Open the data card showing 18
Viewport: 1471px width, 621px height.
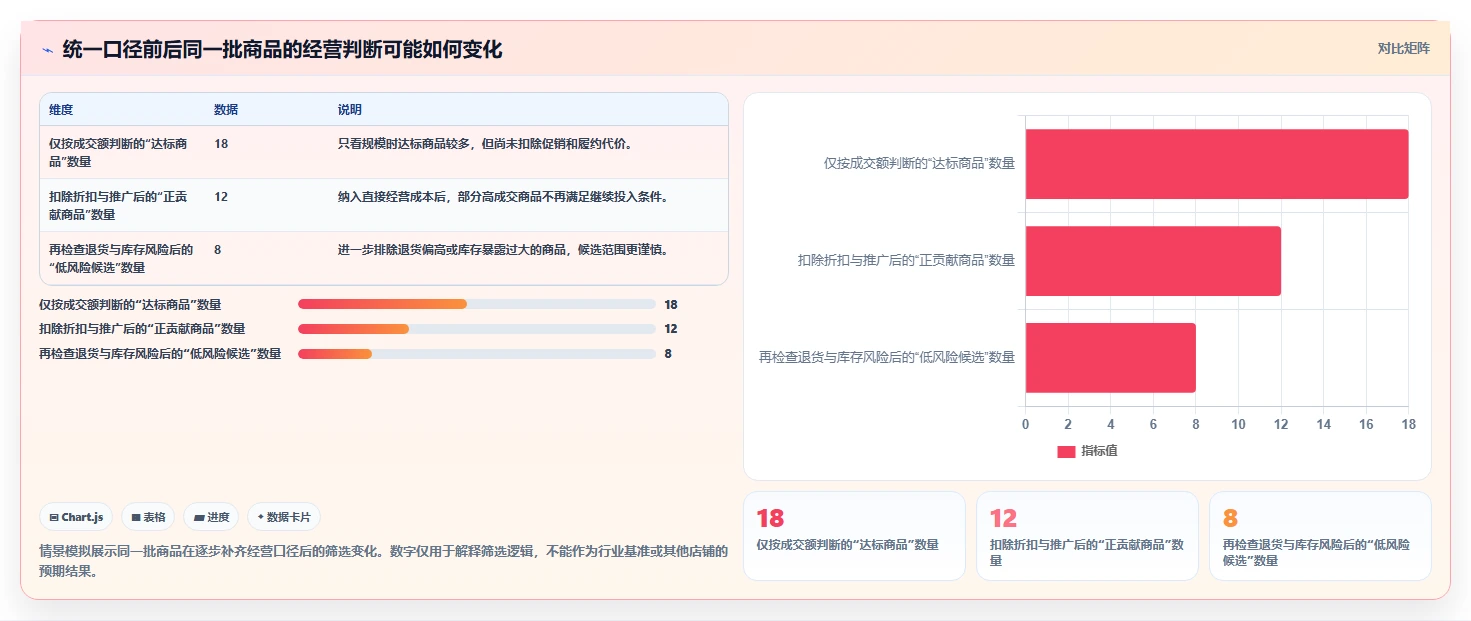(x=854, y=536)
